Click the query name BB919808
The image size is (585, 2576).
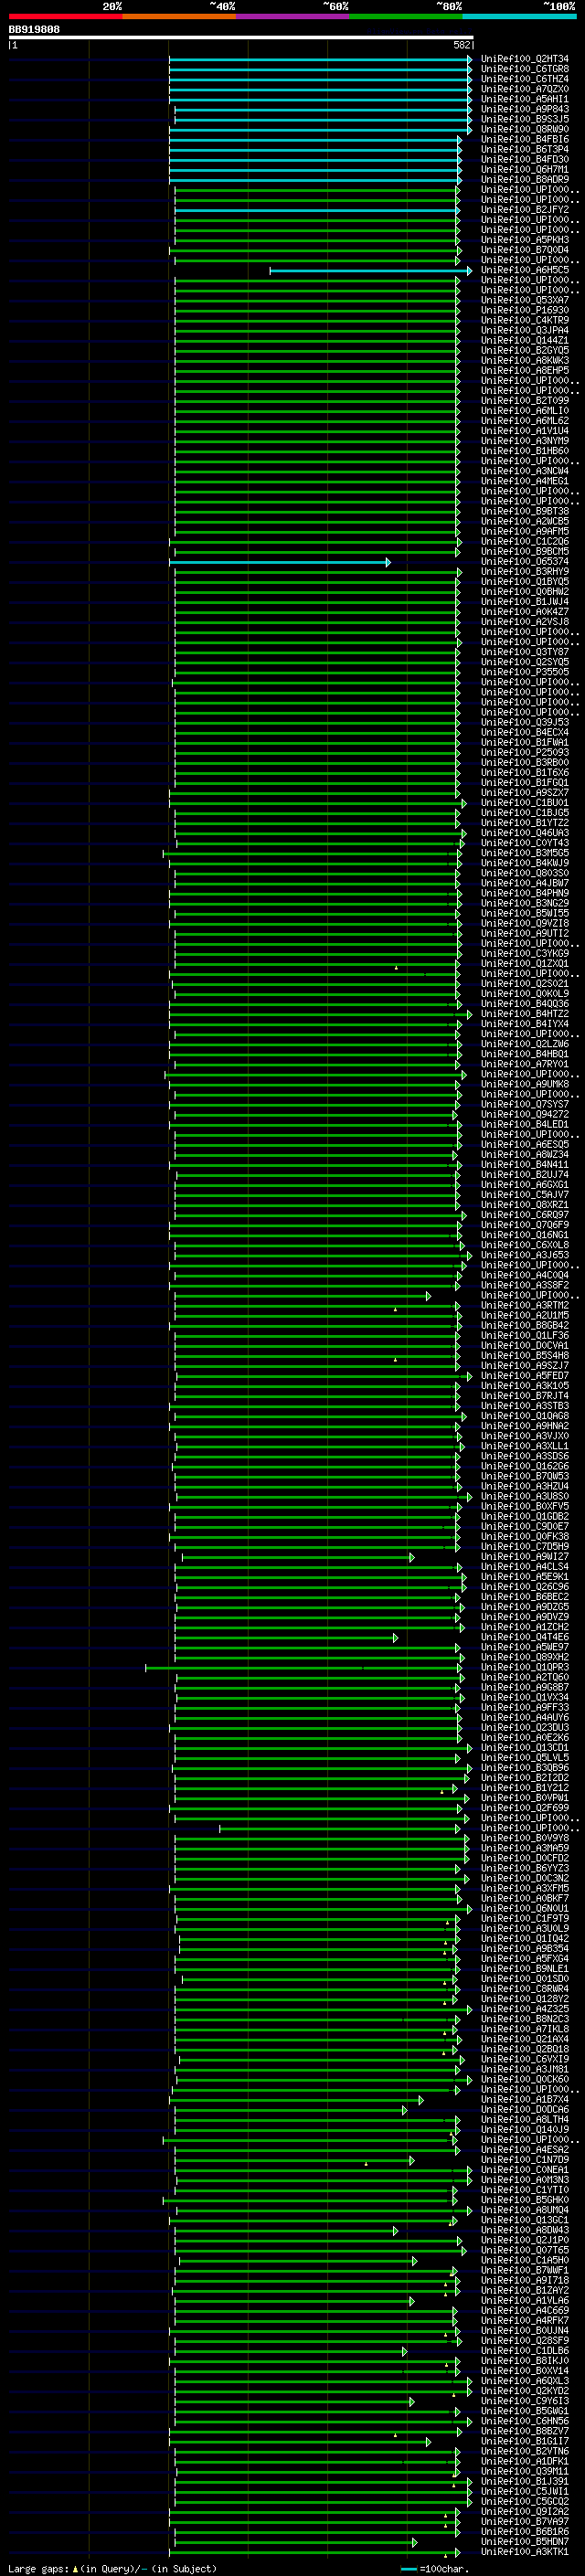[34, 30]
